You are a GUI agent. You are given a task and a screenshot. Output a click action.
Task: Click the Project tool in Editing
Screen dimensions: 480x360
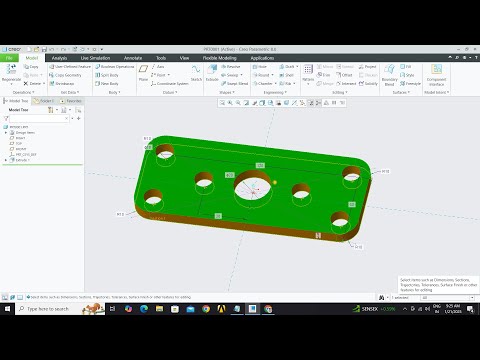point(367,67)
